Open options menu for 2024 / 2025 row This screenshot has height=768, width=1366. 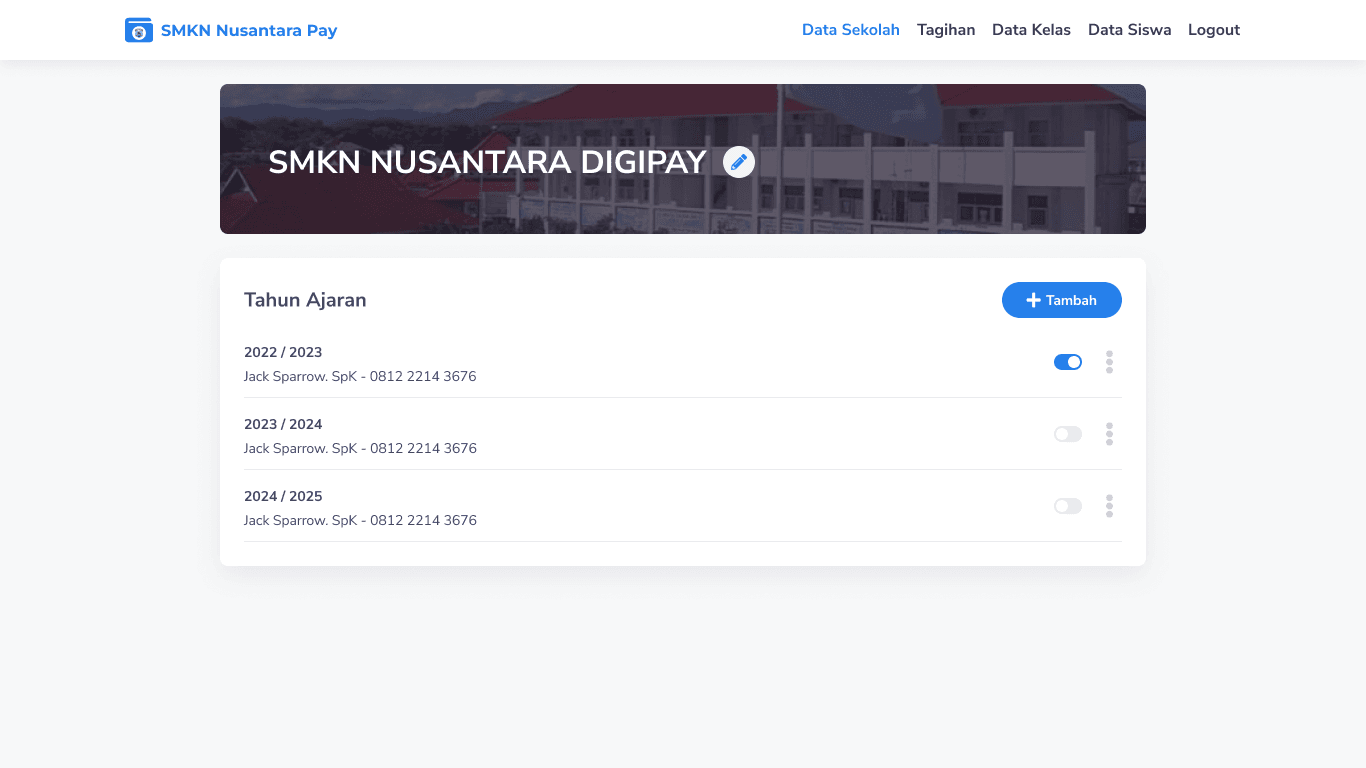click(1109, 506)
